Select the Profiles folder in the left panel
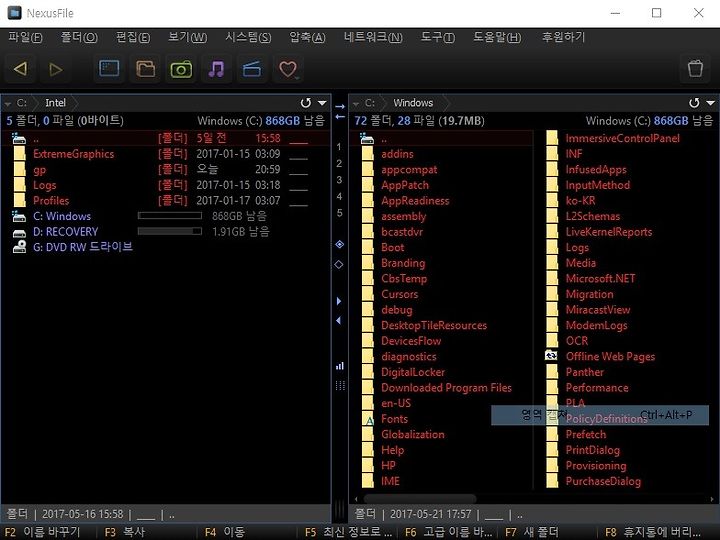720x540 pixels. [51, 201]
